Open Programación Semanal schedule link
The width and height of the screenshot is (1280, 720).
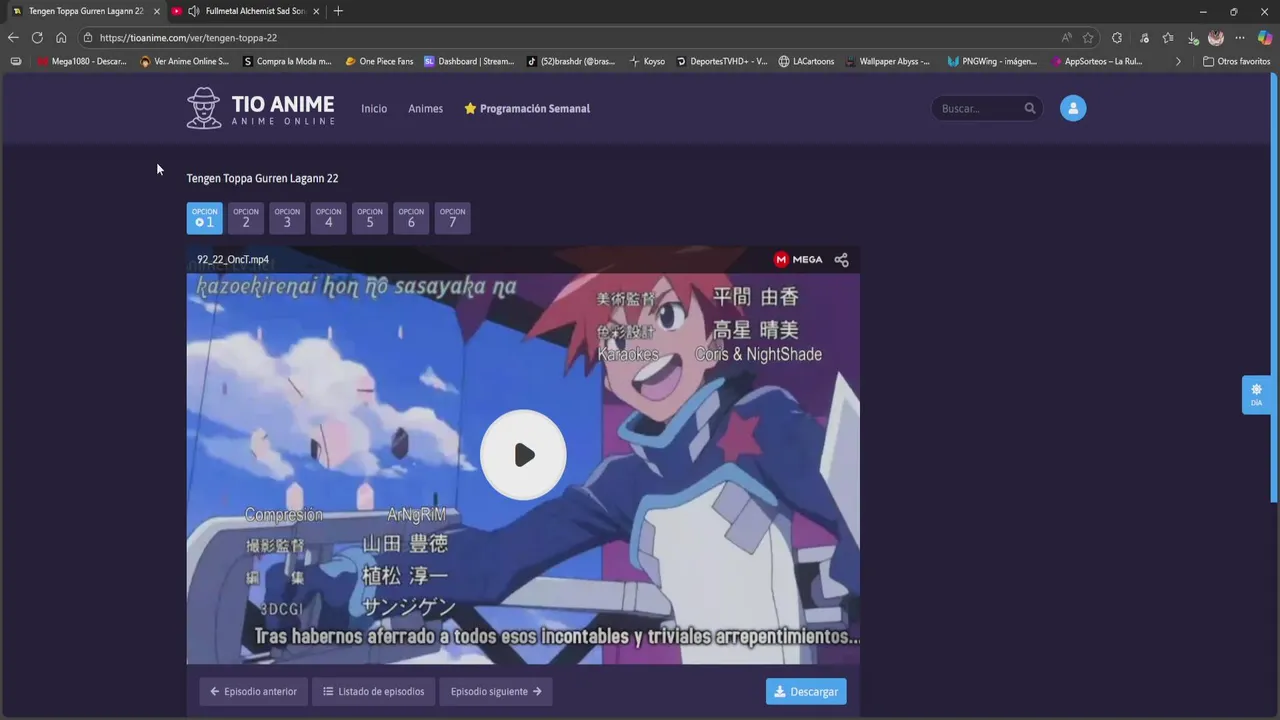point(527,108)
